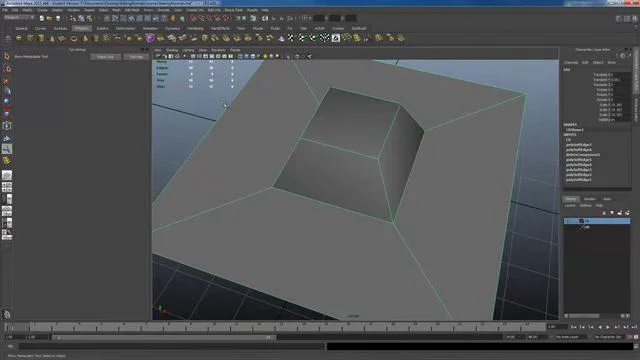This screenshot has height=360, width=640.
Task: Open the Object menu in Channel Box
Action: coord(598,62)
